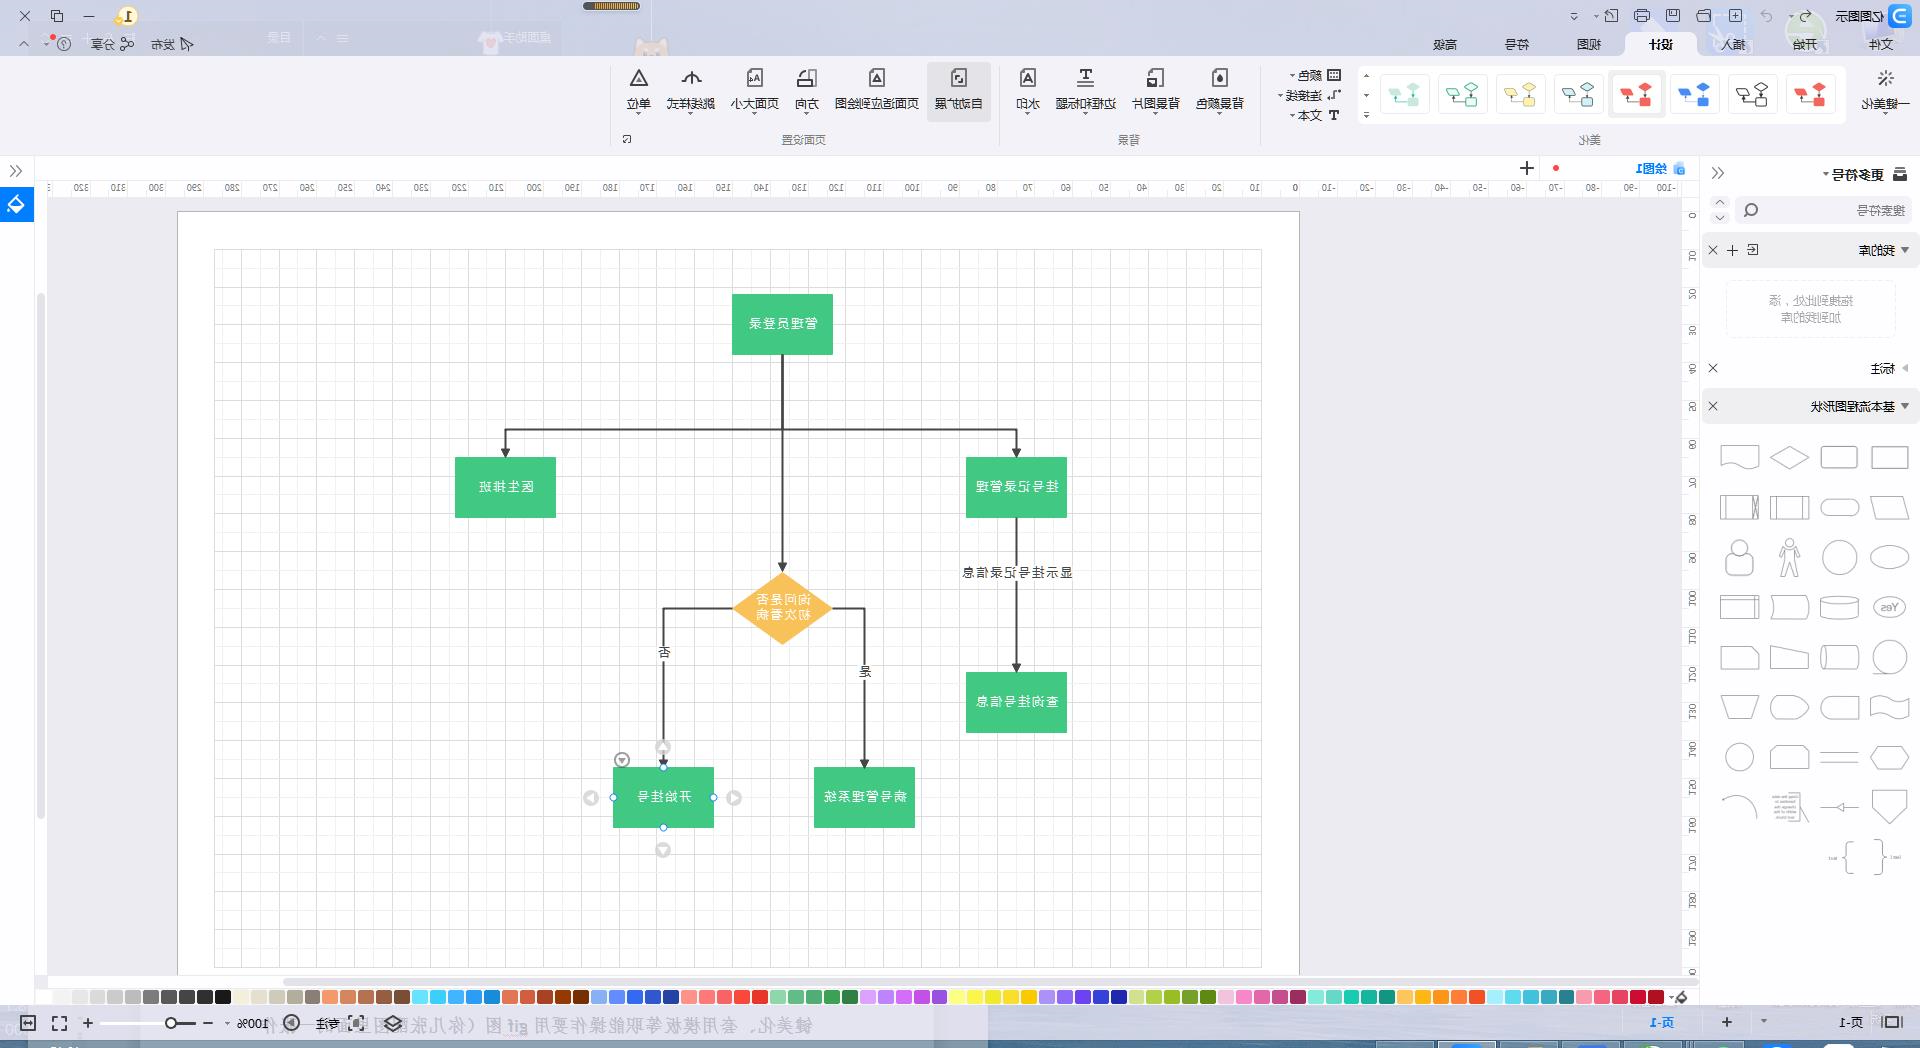The height and width of the screenshot is (1048, 1920).
Task: Click the fit-to-page icon in status bar
Action: (x=28, y=1023)
